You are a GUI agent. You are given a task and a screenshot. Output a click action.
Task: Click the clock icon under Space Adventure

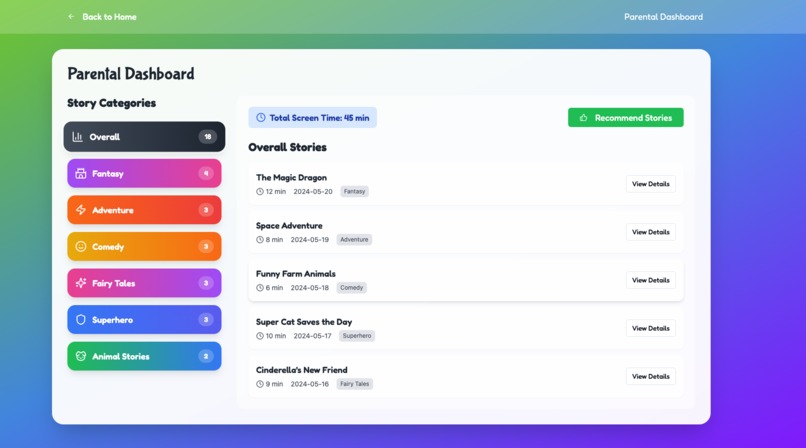pos(260,239)
